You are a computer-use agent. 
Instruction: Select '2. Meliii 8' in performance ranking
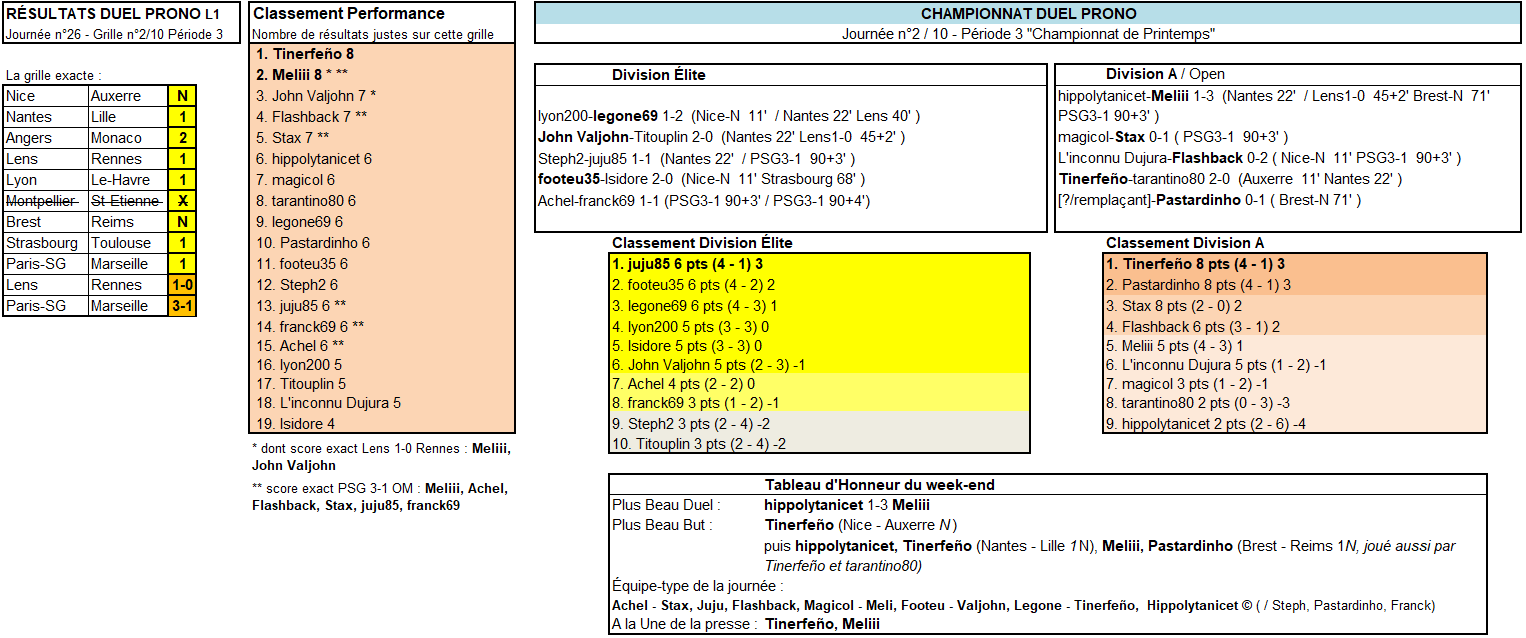302,74
